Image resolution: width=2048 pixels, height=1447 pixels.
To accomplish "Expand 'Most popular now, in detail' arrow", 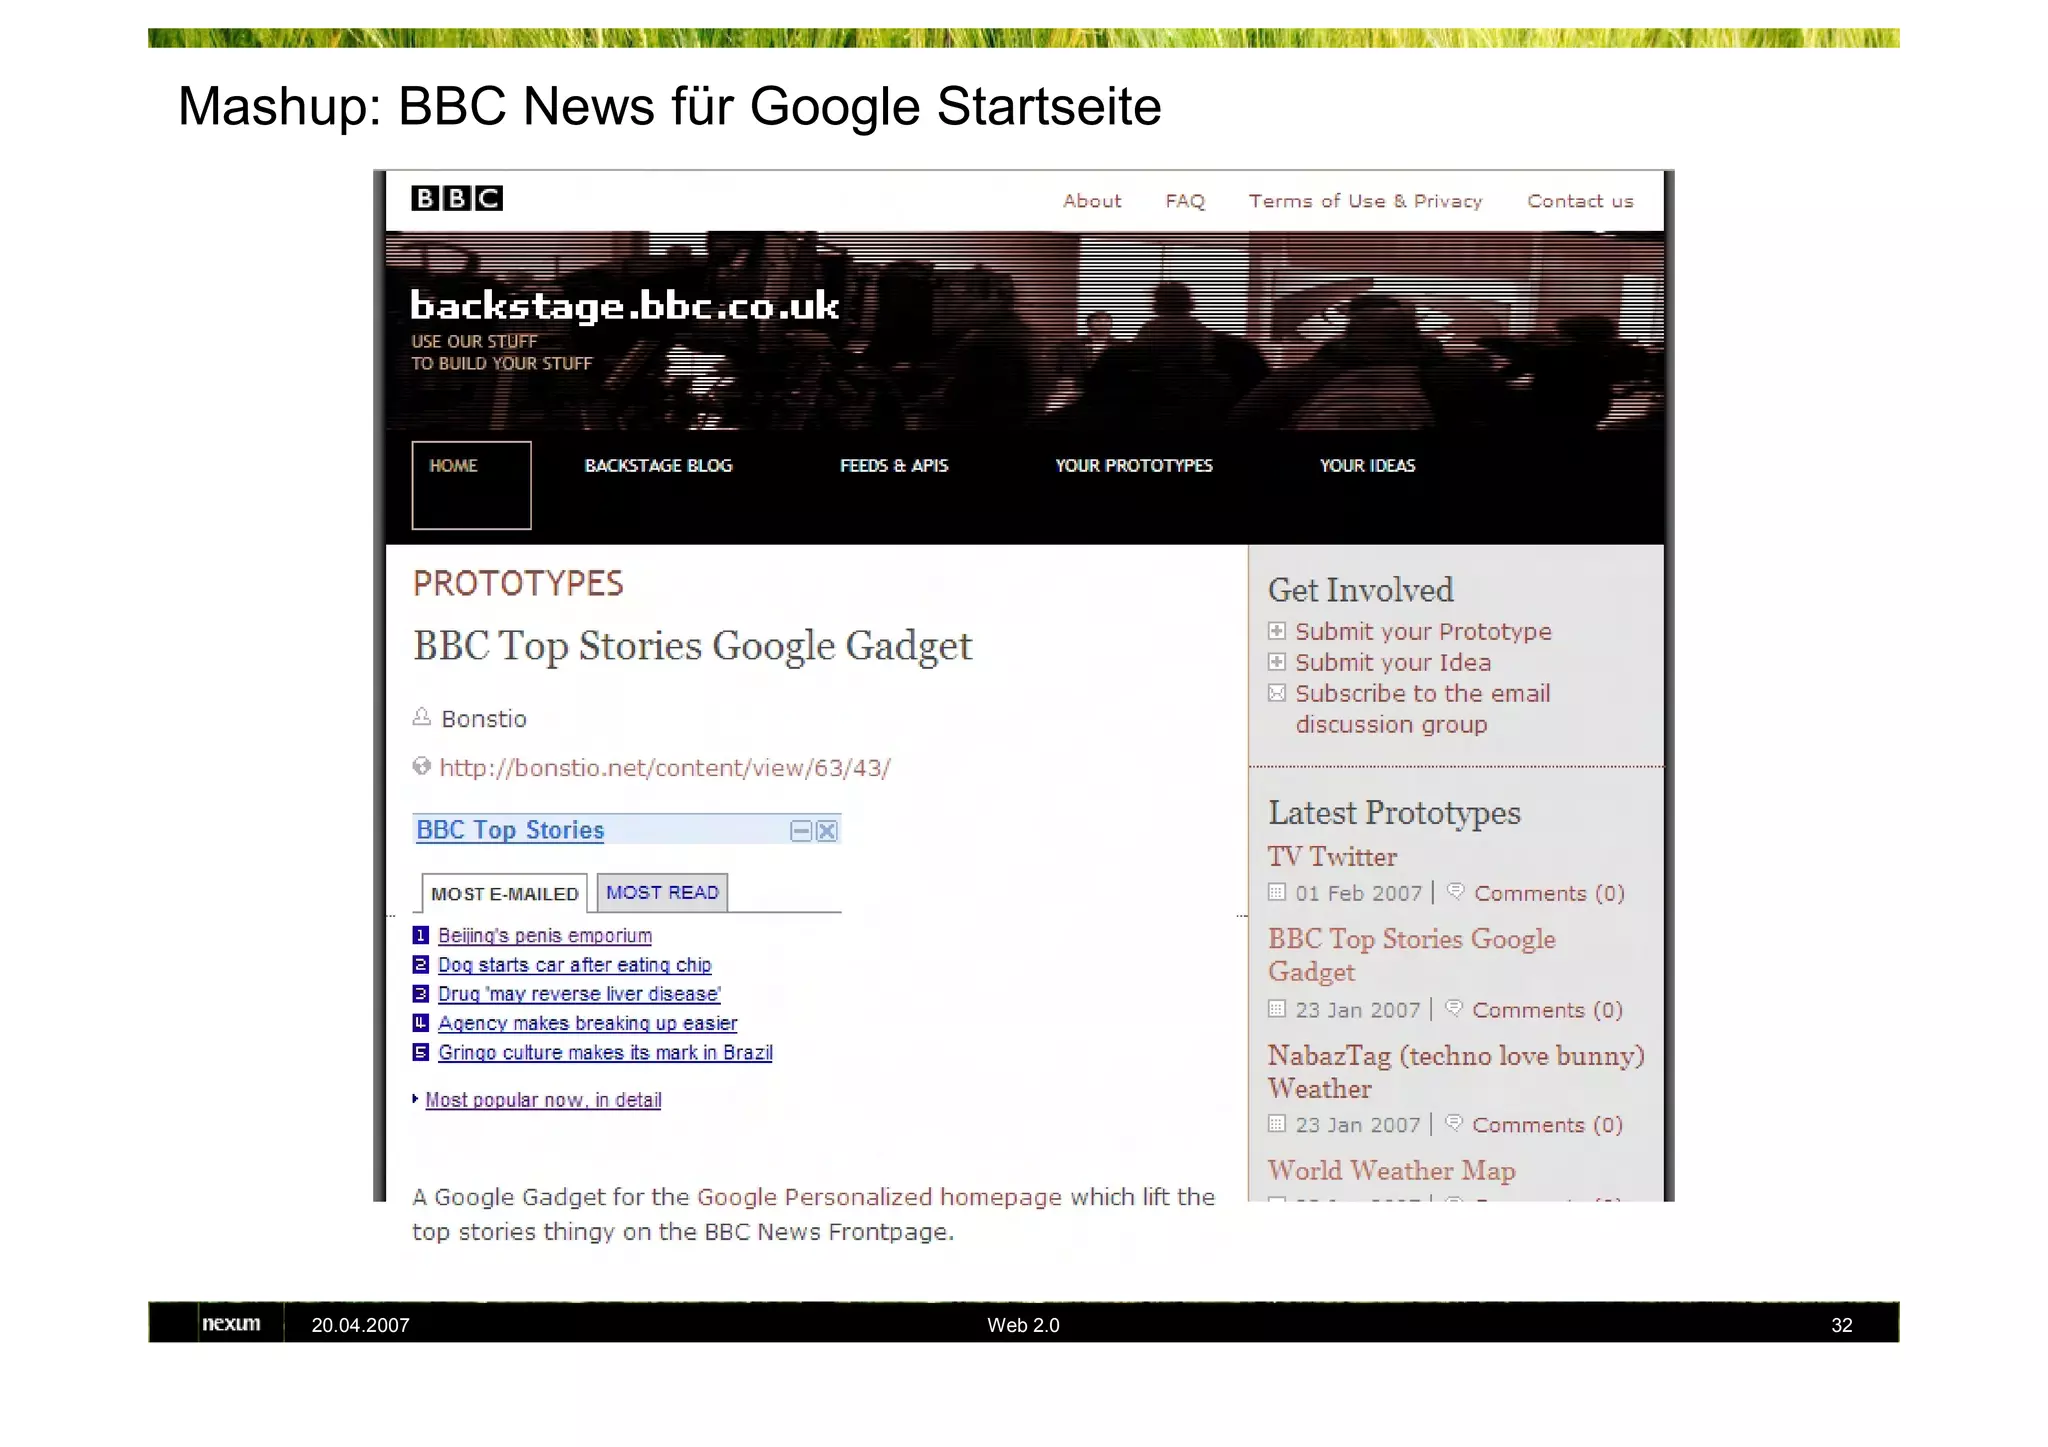I will point(415,1099).
